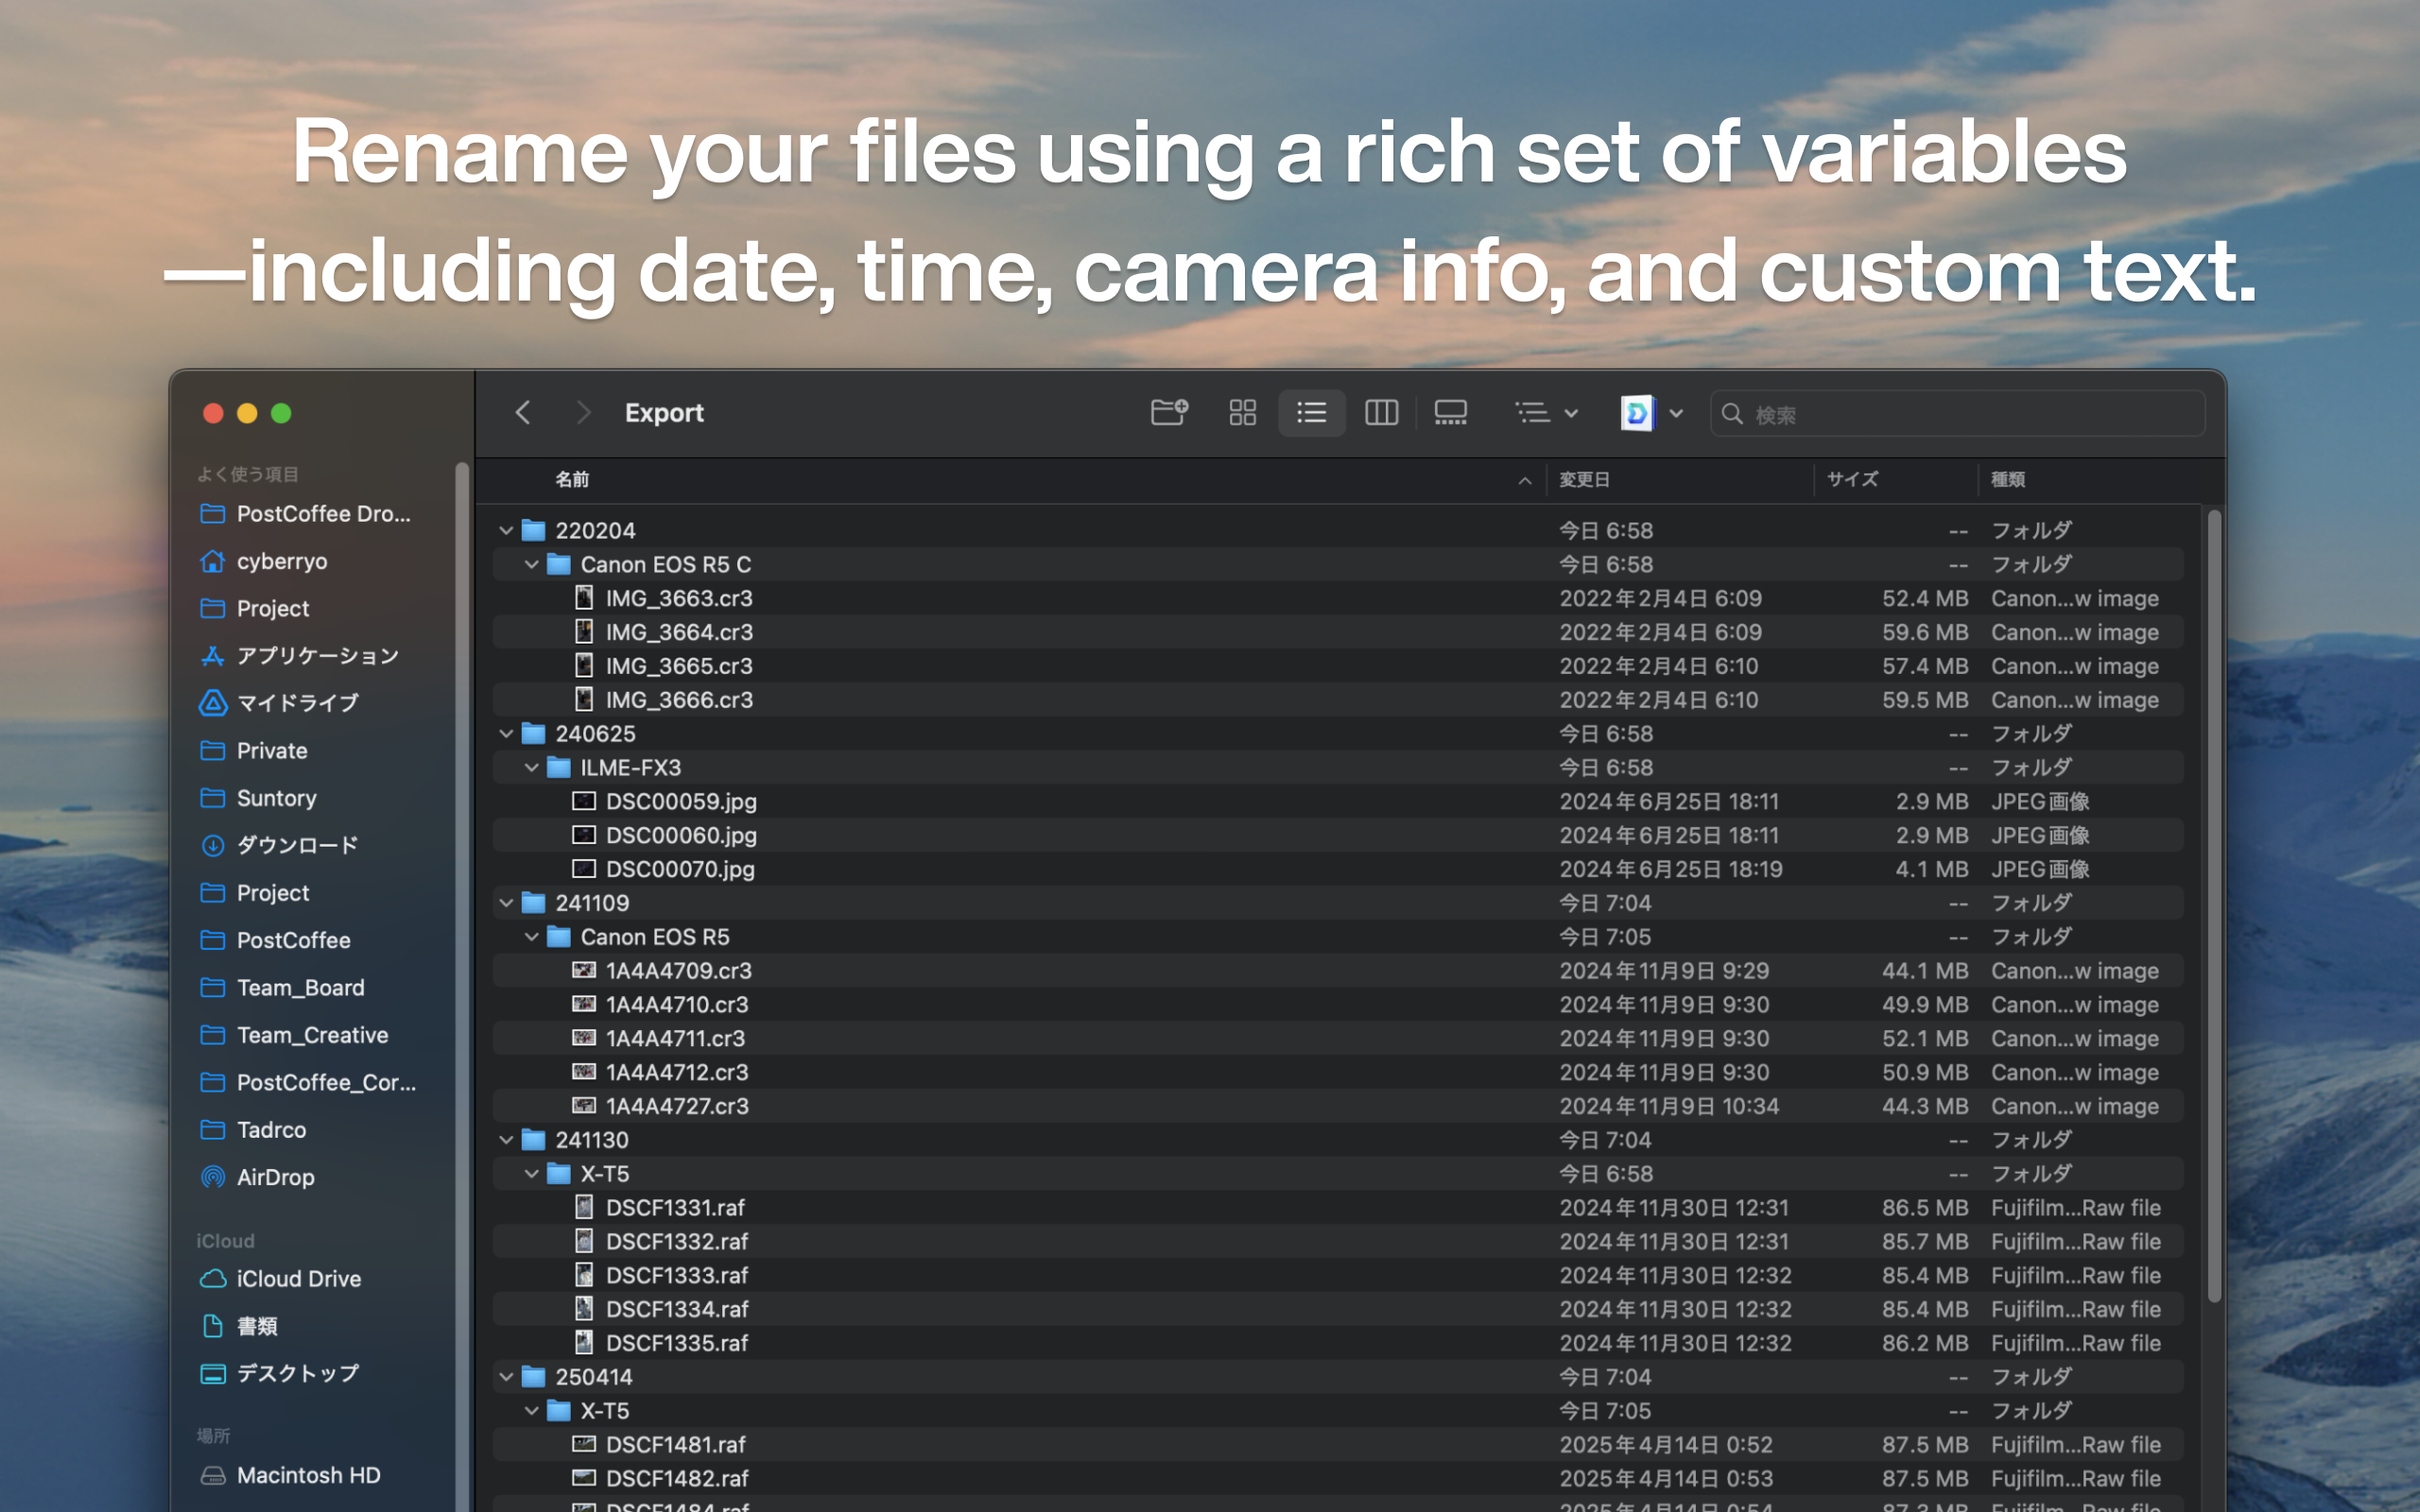Navigate back with the back arrow

[523, 413]
